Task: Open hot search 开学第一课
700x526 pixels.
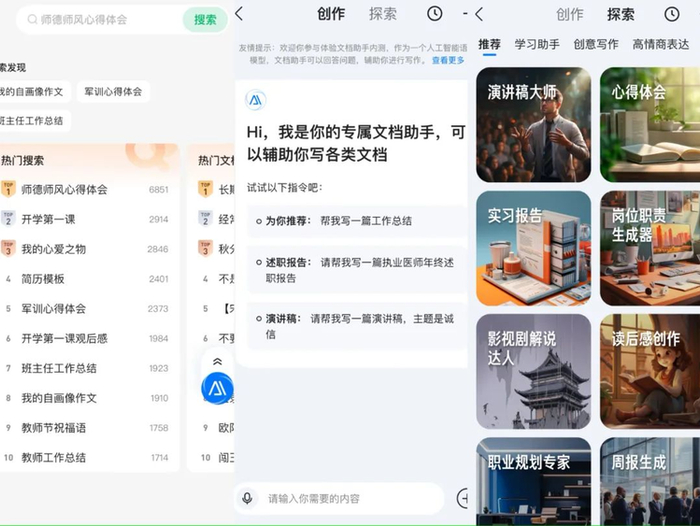Action: (x=85, y=219)
